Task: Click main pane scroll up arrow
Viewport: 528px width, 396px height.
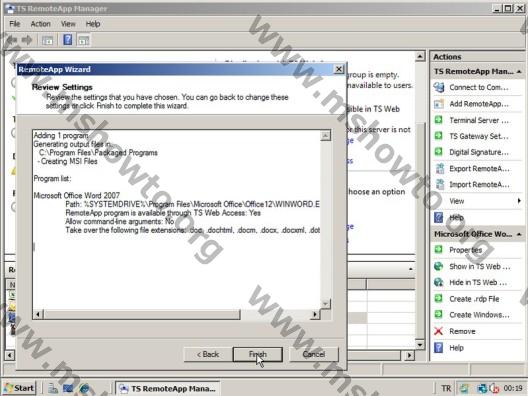Action: (x=420, y=56)
